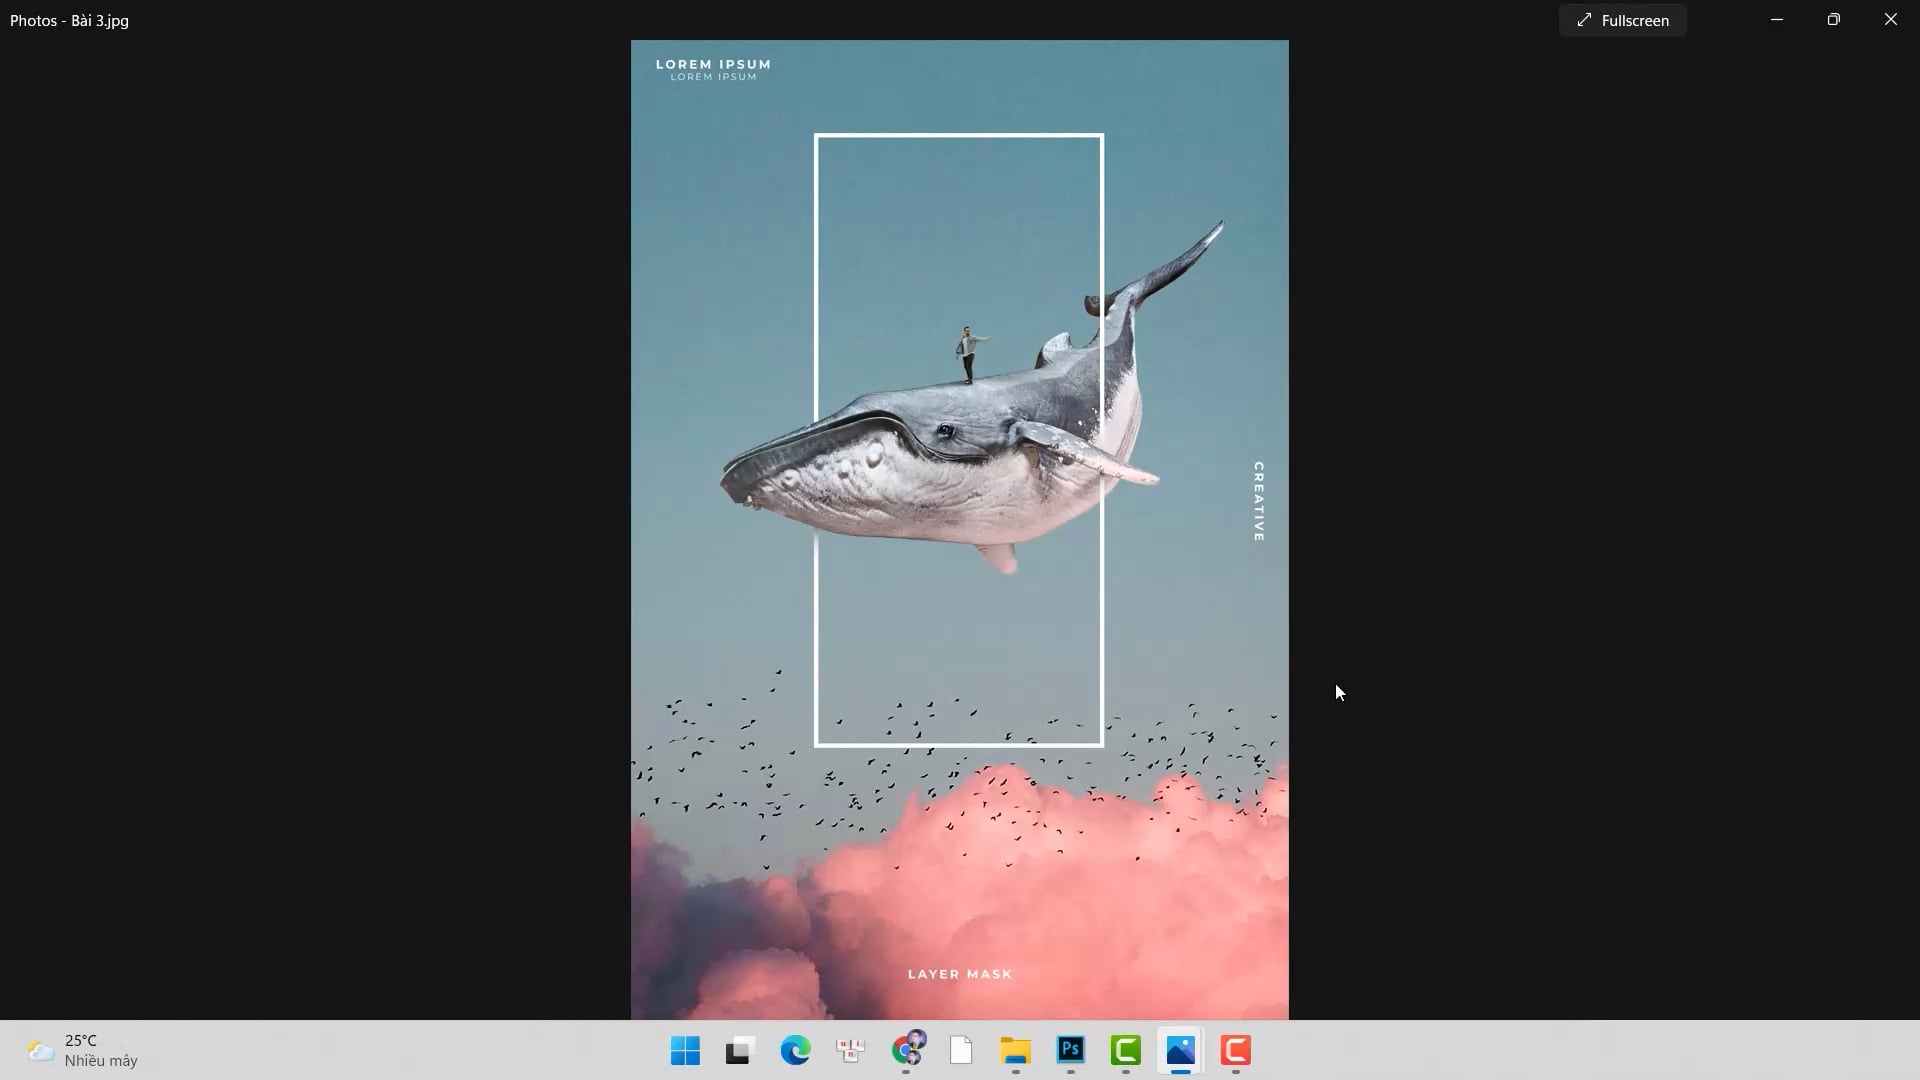
Task: Click the active Photos taskbar icon
Action: (x=1180, y=1050)
